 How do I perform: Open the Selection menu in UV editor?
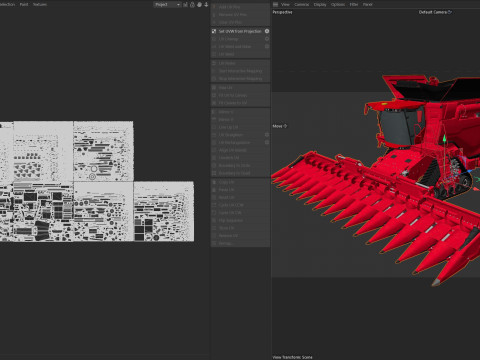pyautogui.click(x=7, y=4)
